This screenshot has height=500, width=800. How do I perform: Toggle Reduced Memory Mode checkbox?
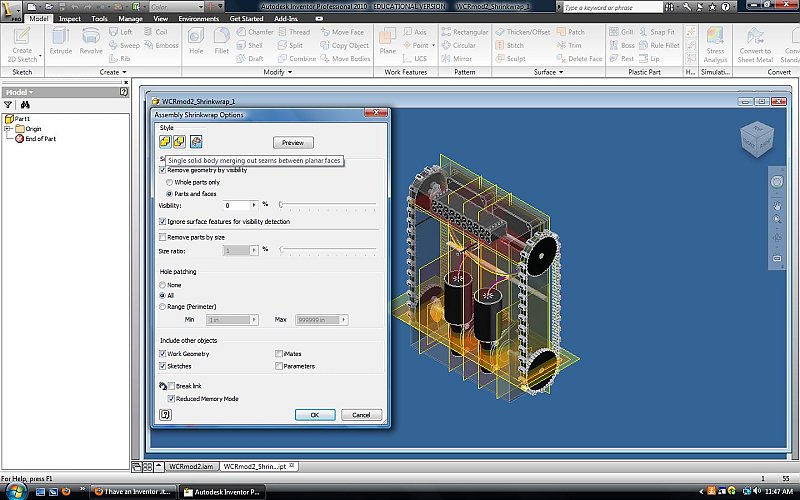tap(171, 399)
